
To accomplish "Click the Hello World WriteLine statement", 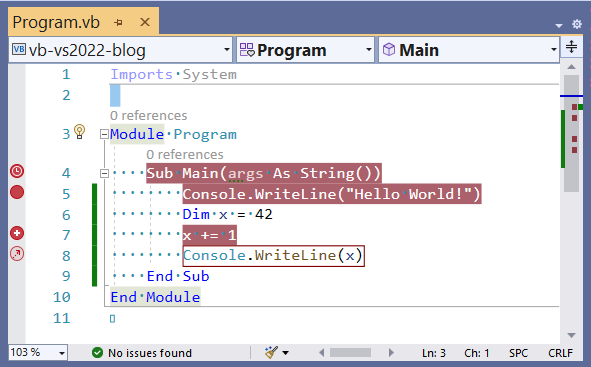I will point(332,194).
